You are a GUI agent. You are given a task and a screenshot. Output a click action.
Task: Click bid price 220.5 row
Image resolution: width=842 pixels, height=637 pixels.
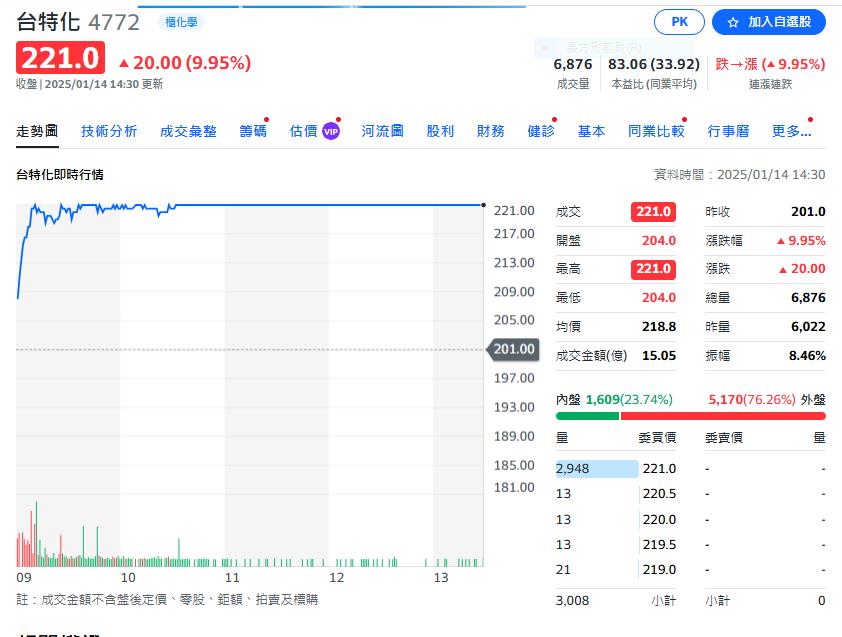[x=616, y=494]
